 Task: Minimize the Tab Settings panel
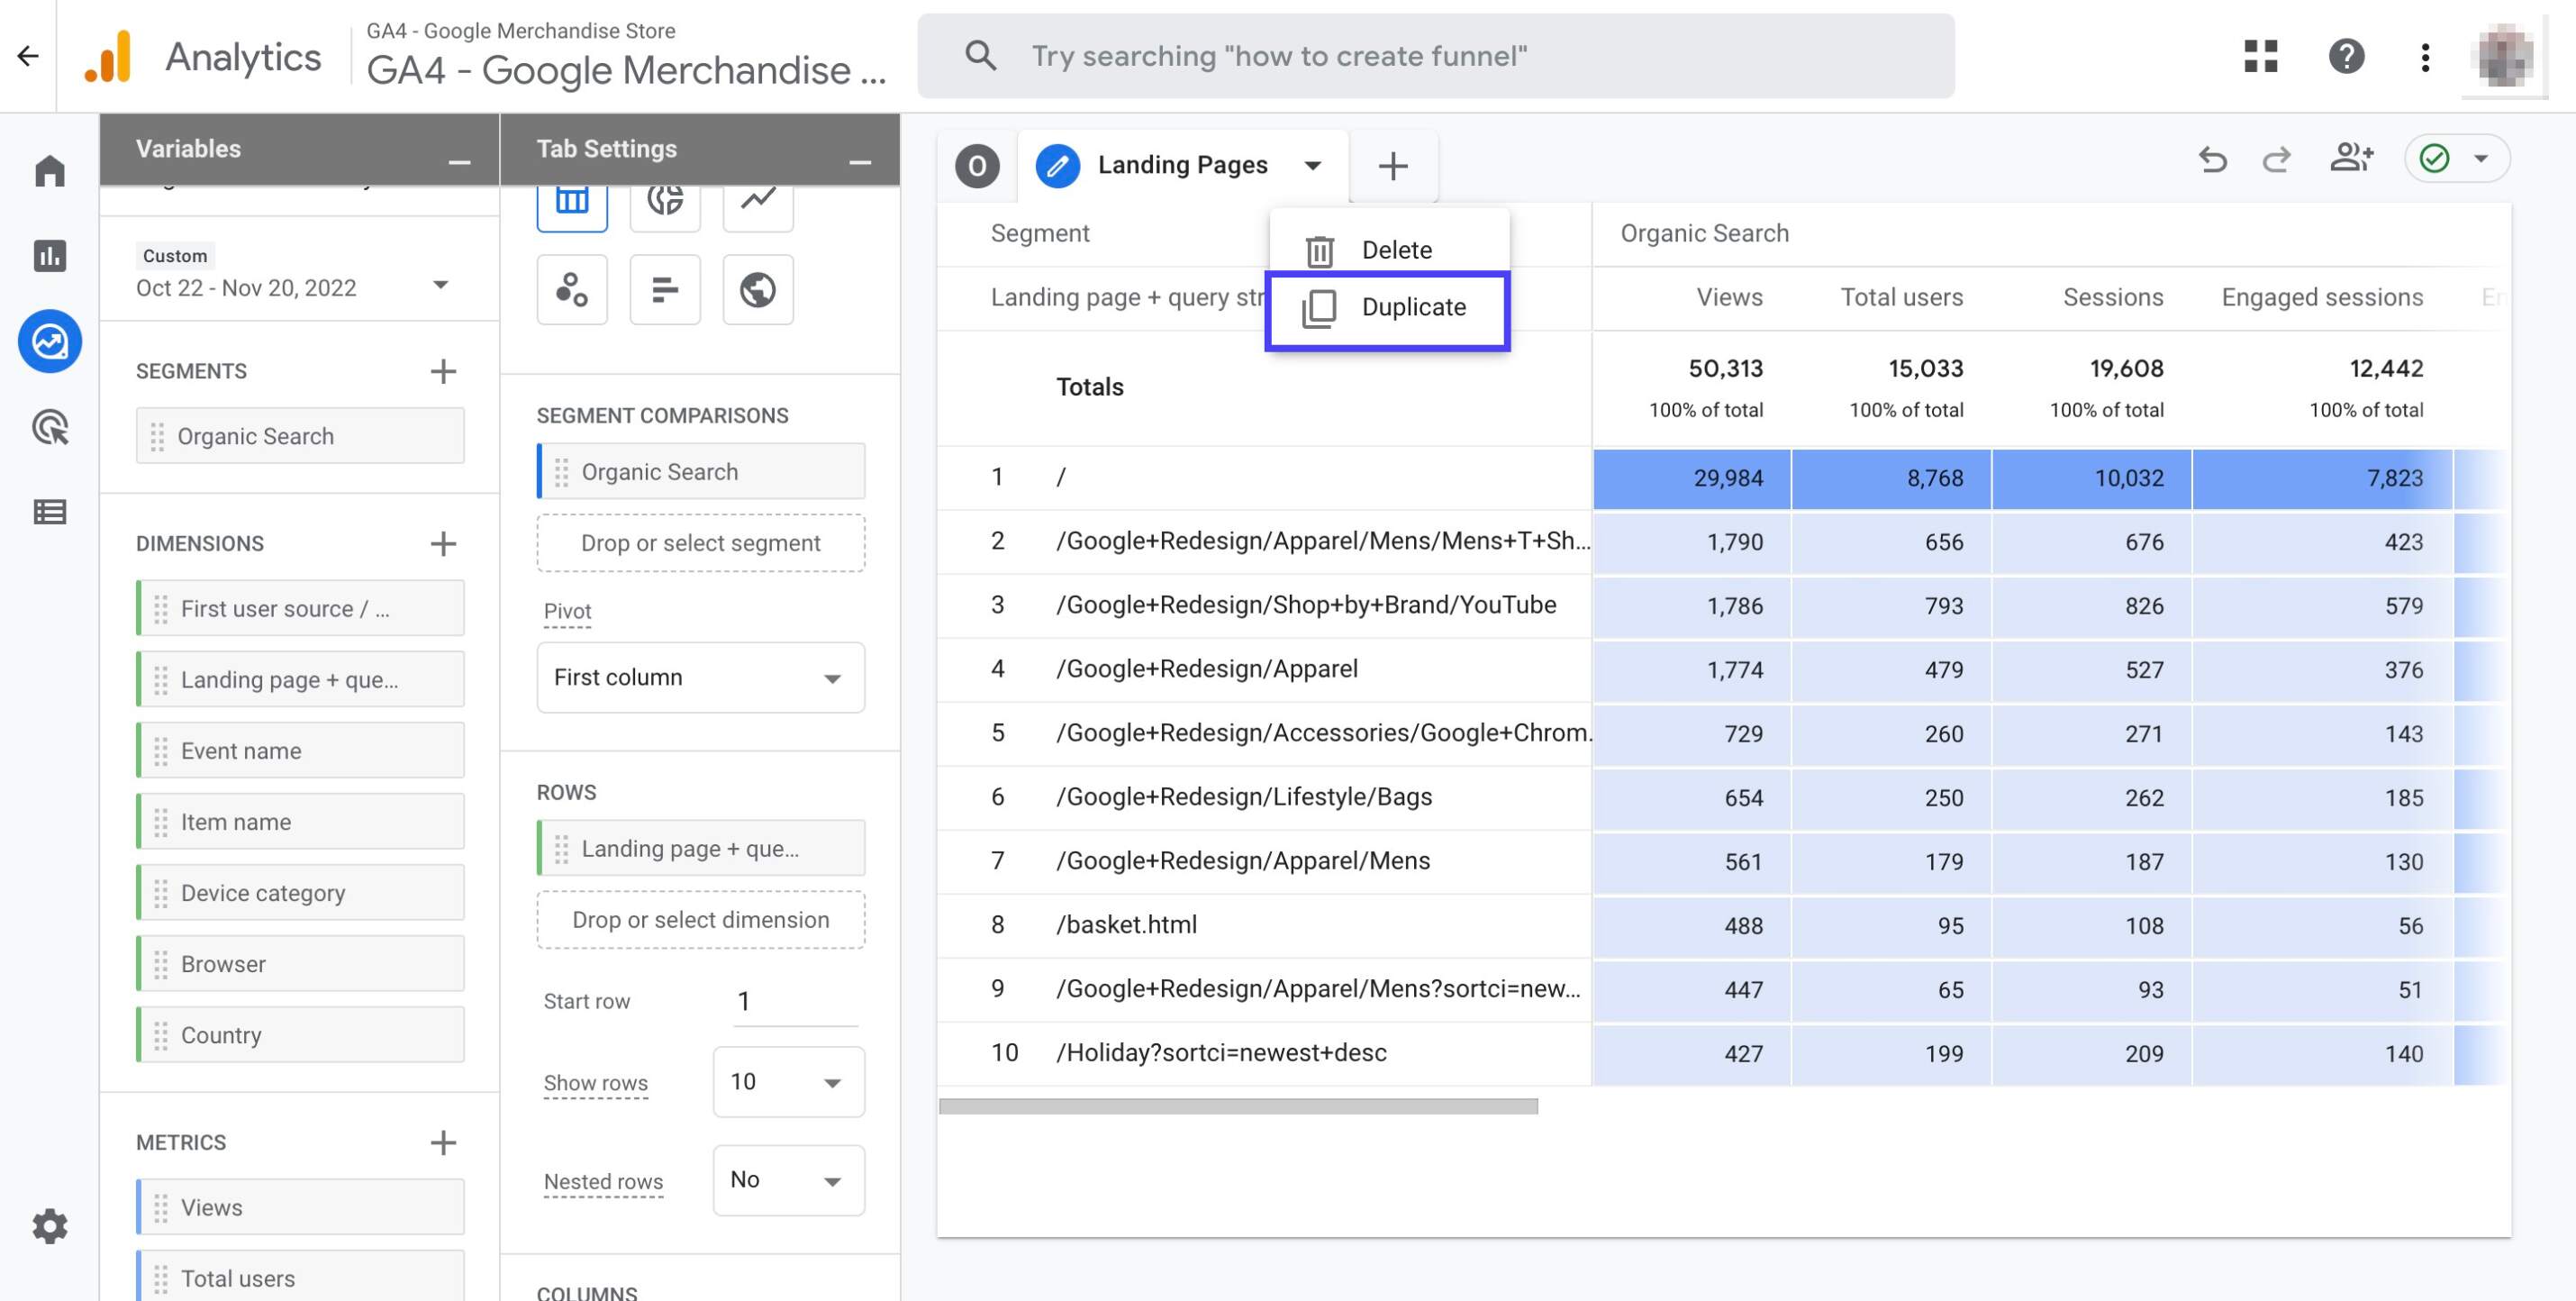(860, 161)
